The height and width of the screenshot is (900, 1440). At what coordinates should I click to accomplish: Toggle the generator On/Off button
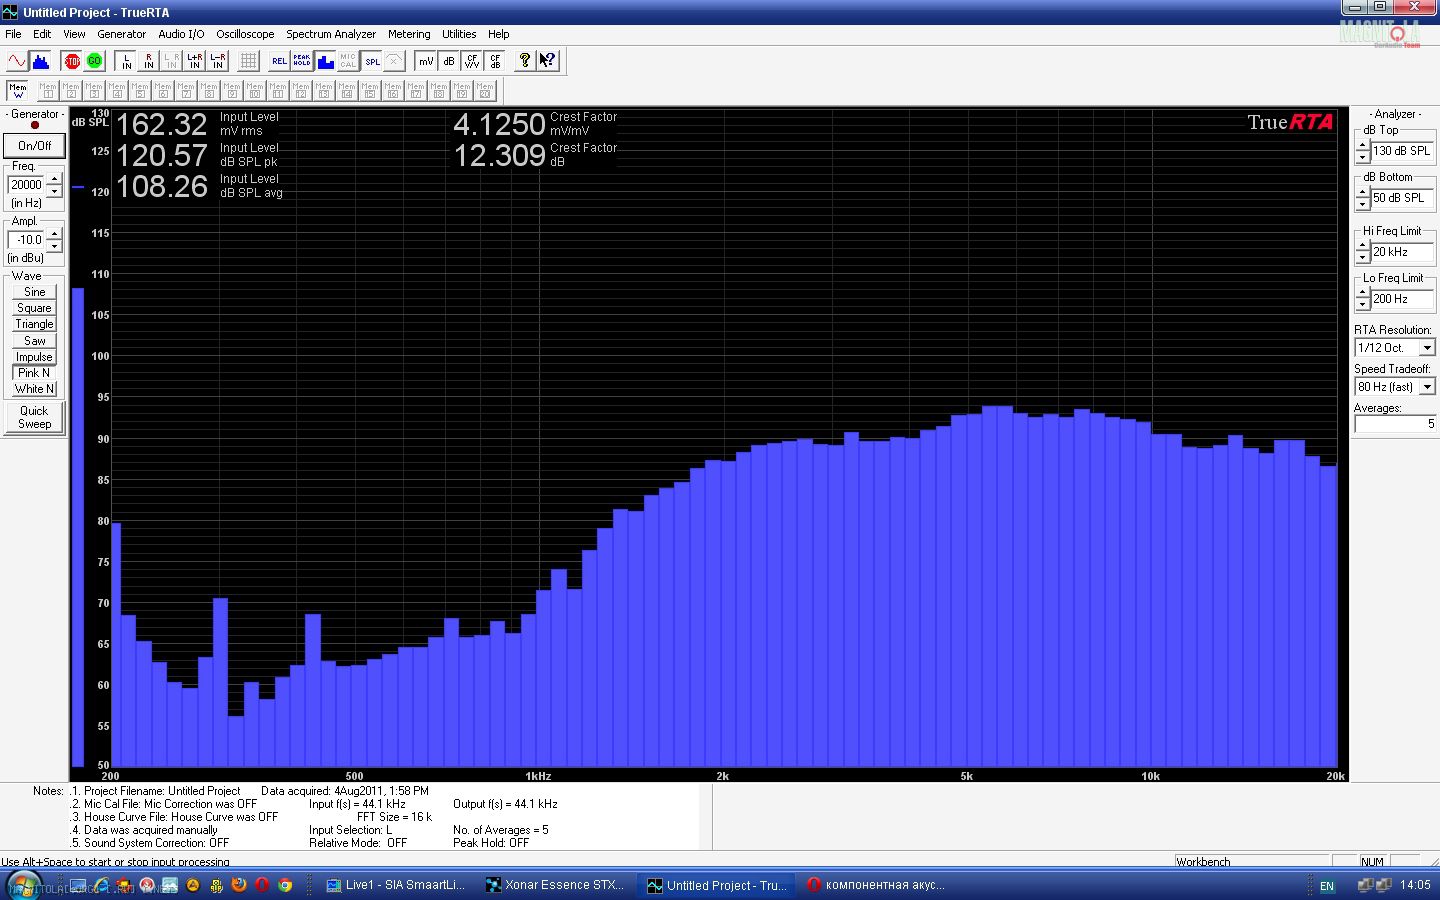[x=34, y=146]
